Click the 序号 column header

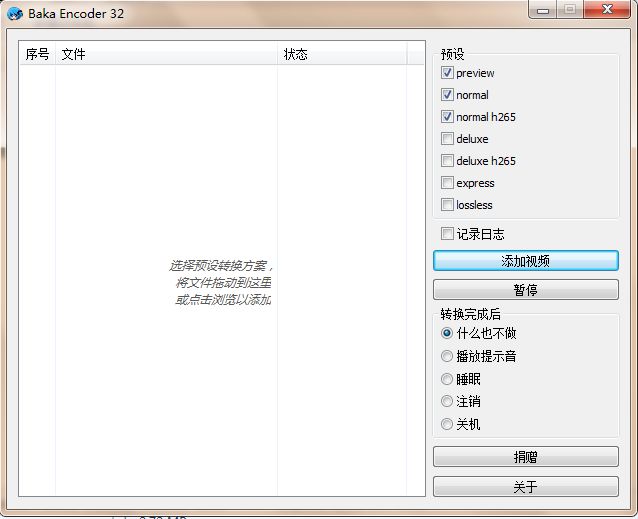tap(37, 54)
